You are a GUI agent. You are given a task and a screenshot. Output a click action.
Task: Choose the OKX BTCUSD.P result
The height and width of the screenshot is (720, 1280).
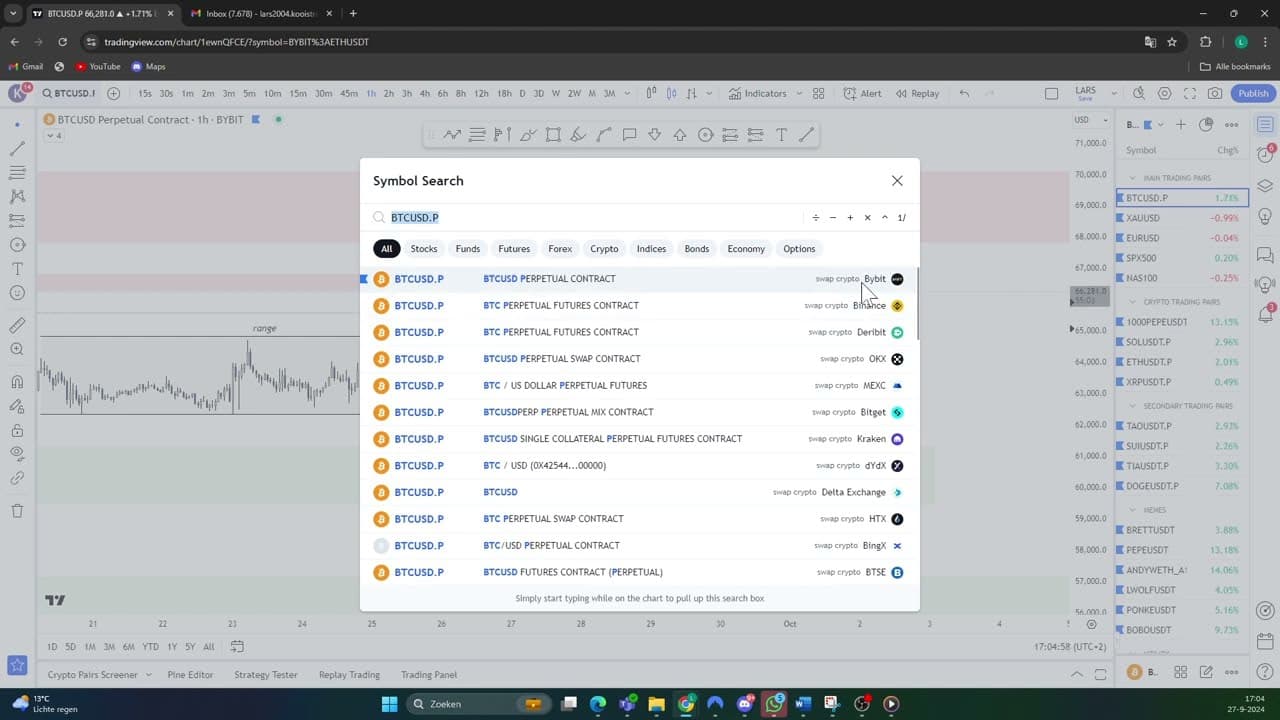(x=638, y=359)
